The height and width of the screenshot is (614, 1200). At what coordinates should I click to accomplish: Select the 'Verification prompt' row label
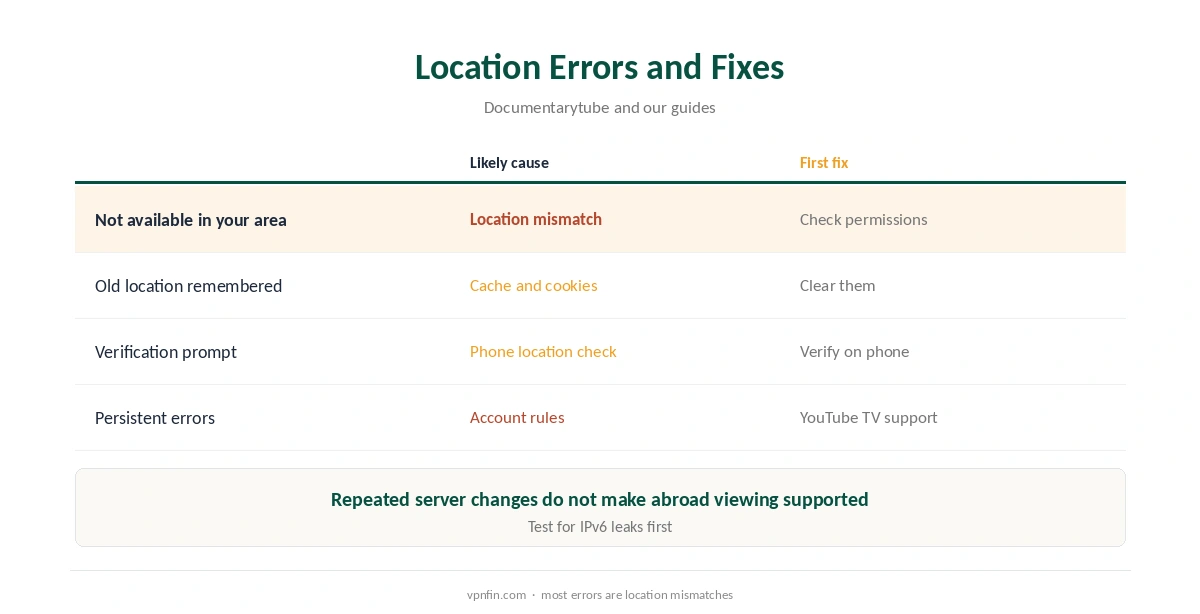point(166,352)
